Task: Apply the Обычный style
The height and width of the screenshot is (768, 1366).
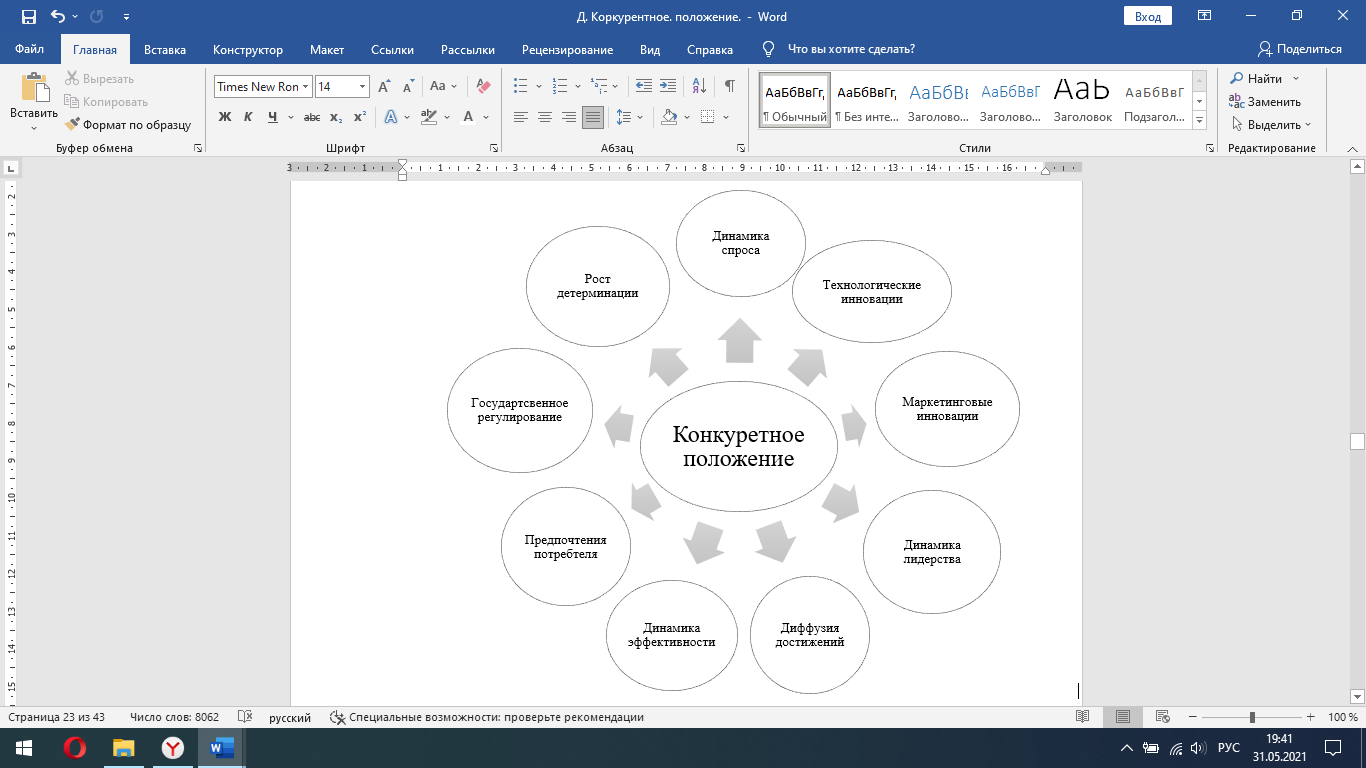Action: point(795,101)
